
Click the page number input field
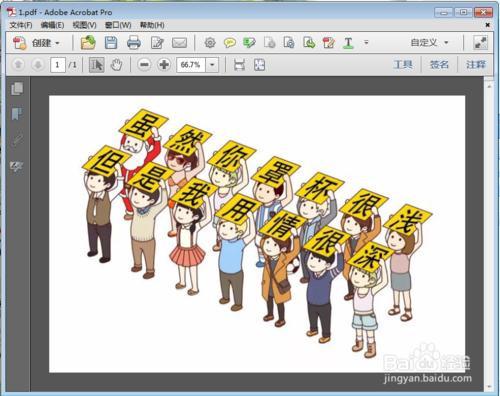pyautogui.click(x=57, y=64)
